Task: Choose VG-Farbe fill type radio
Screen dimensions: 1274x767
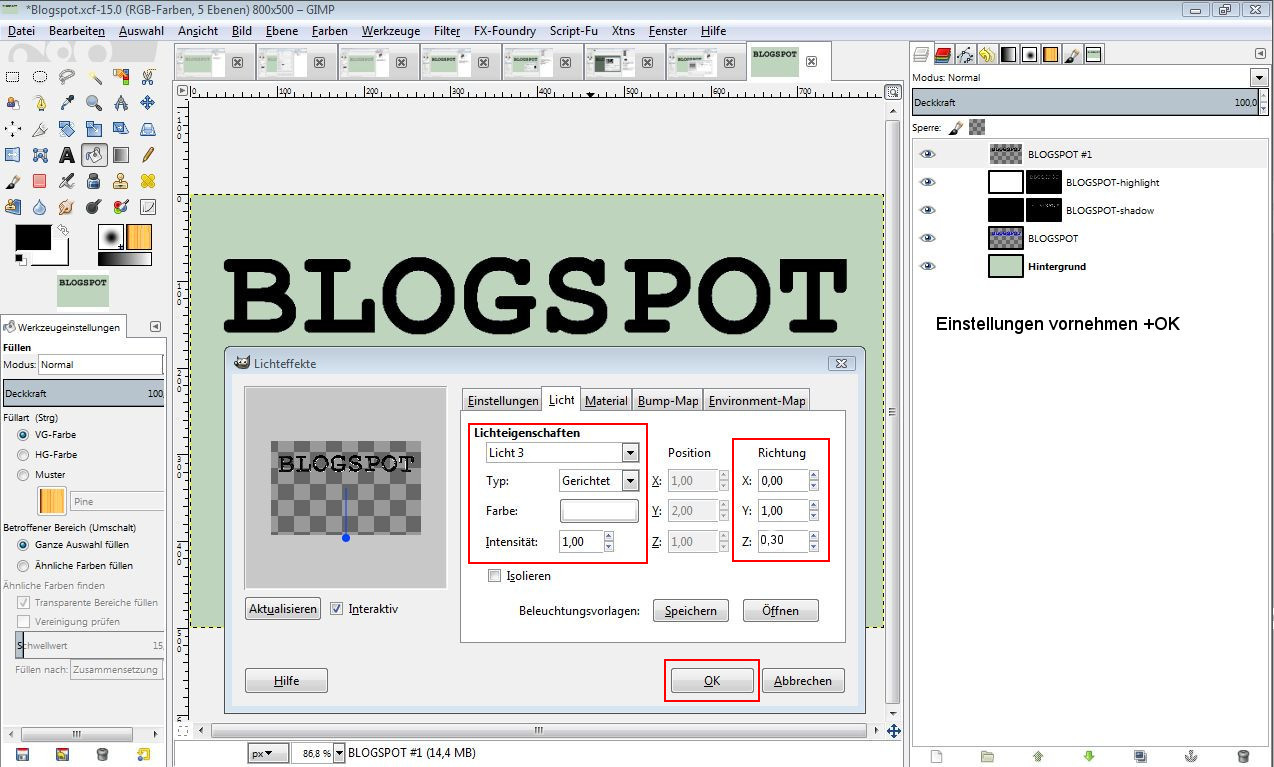Action: pyautogui.click(x=23, y=435)
